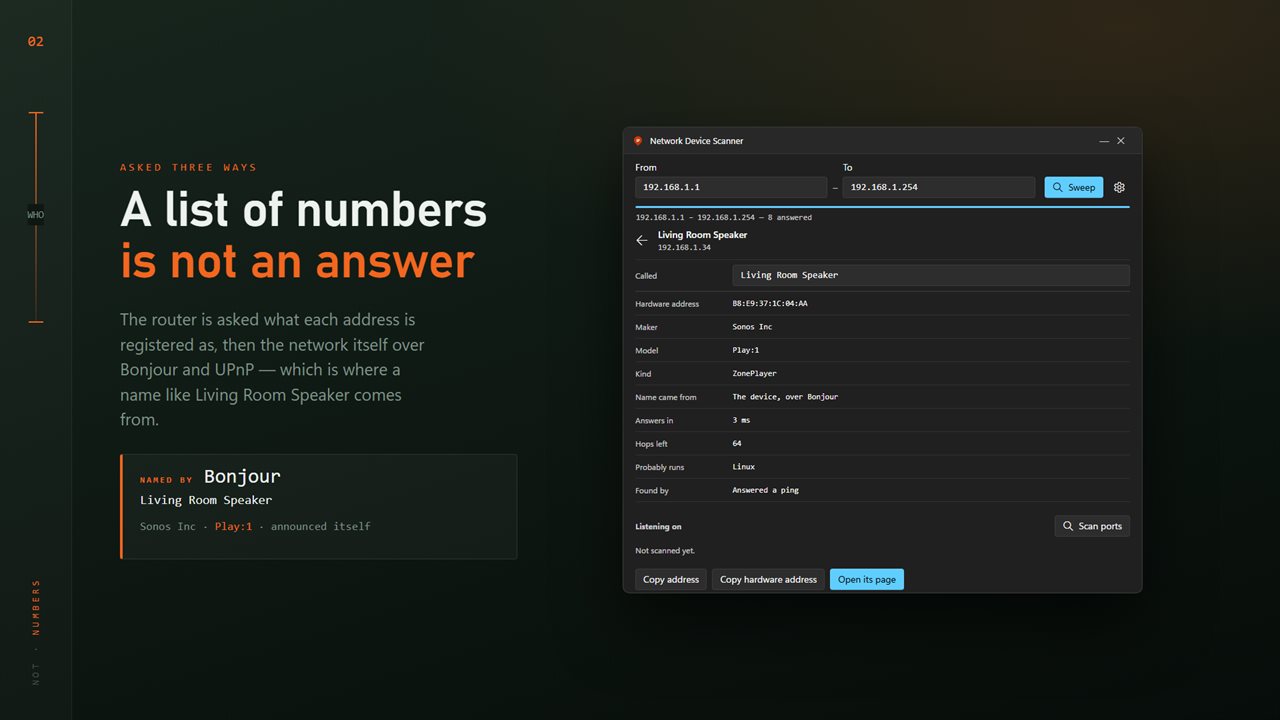Open the scanner settings gear
Viewport: 1280px width, 720px height.
(1119, 187)
